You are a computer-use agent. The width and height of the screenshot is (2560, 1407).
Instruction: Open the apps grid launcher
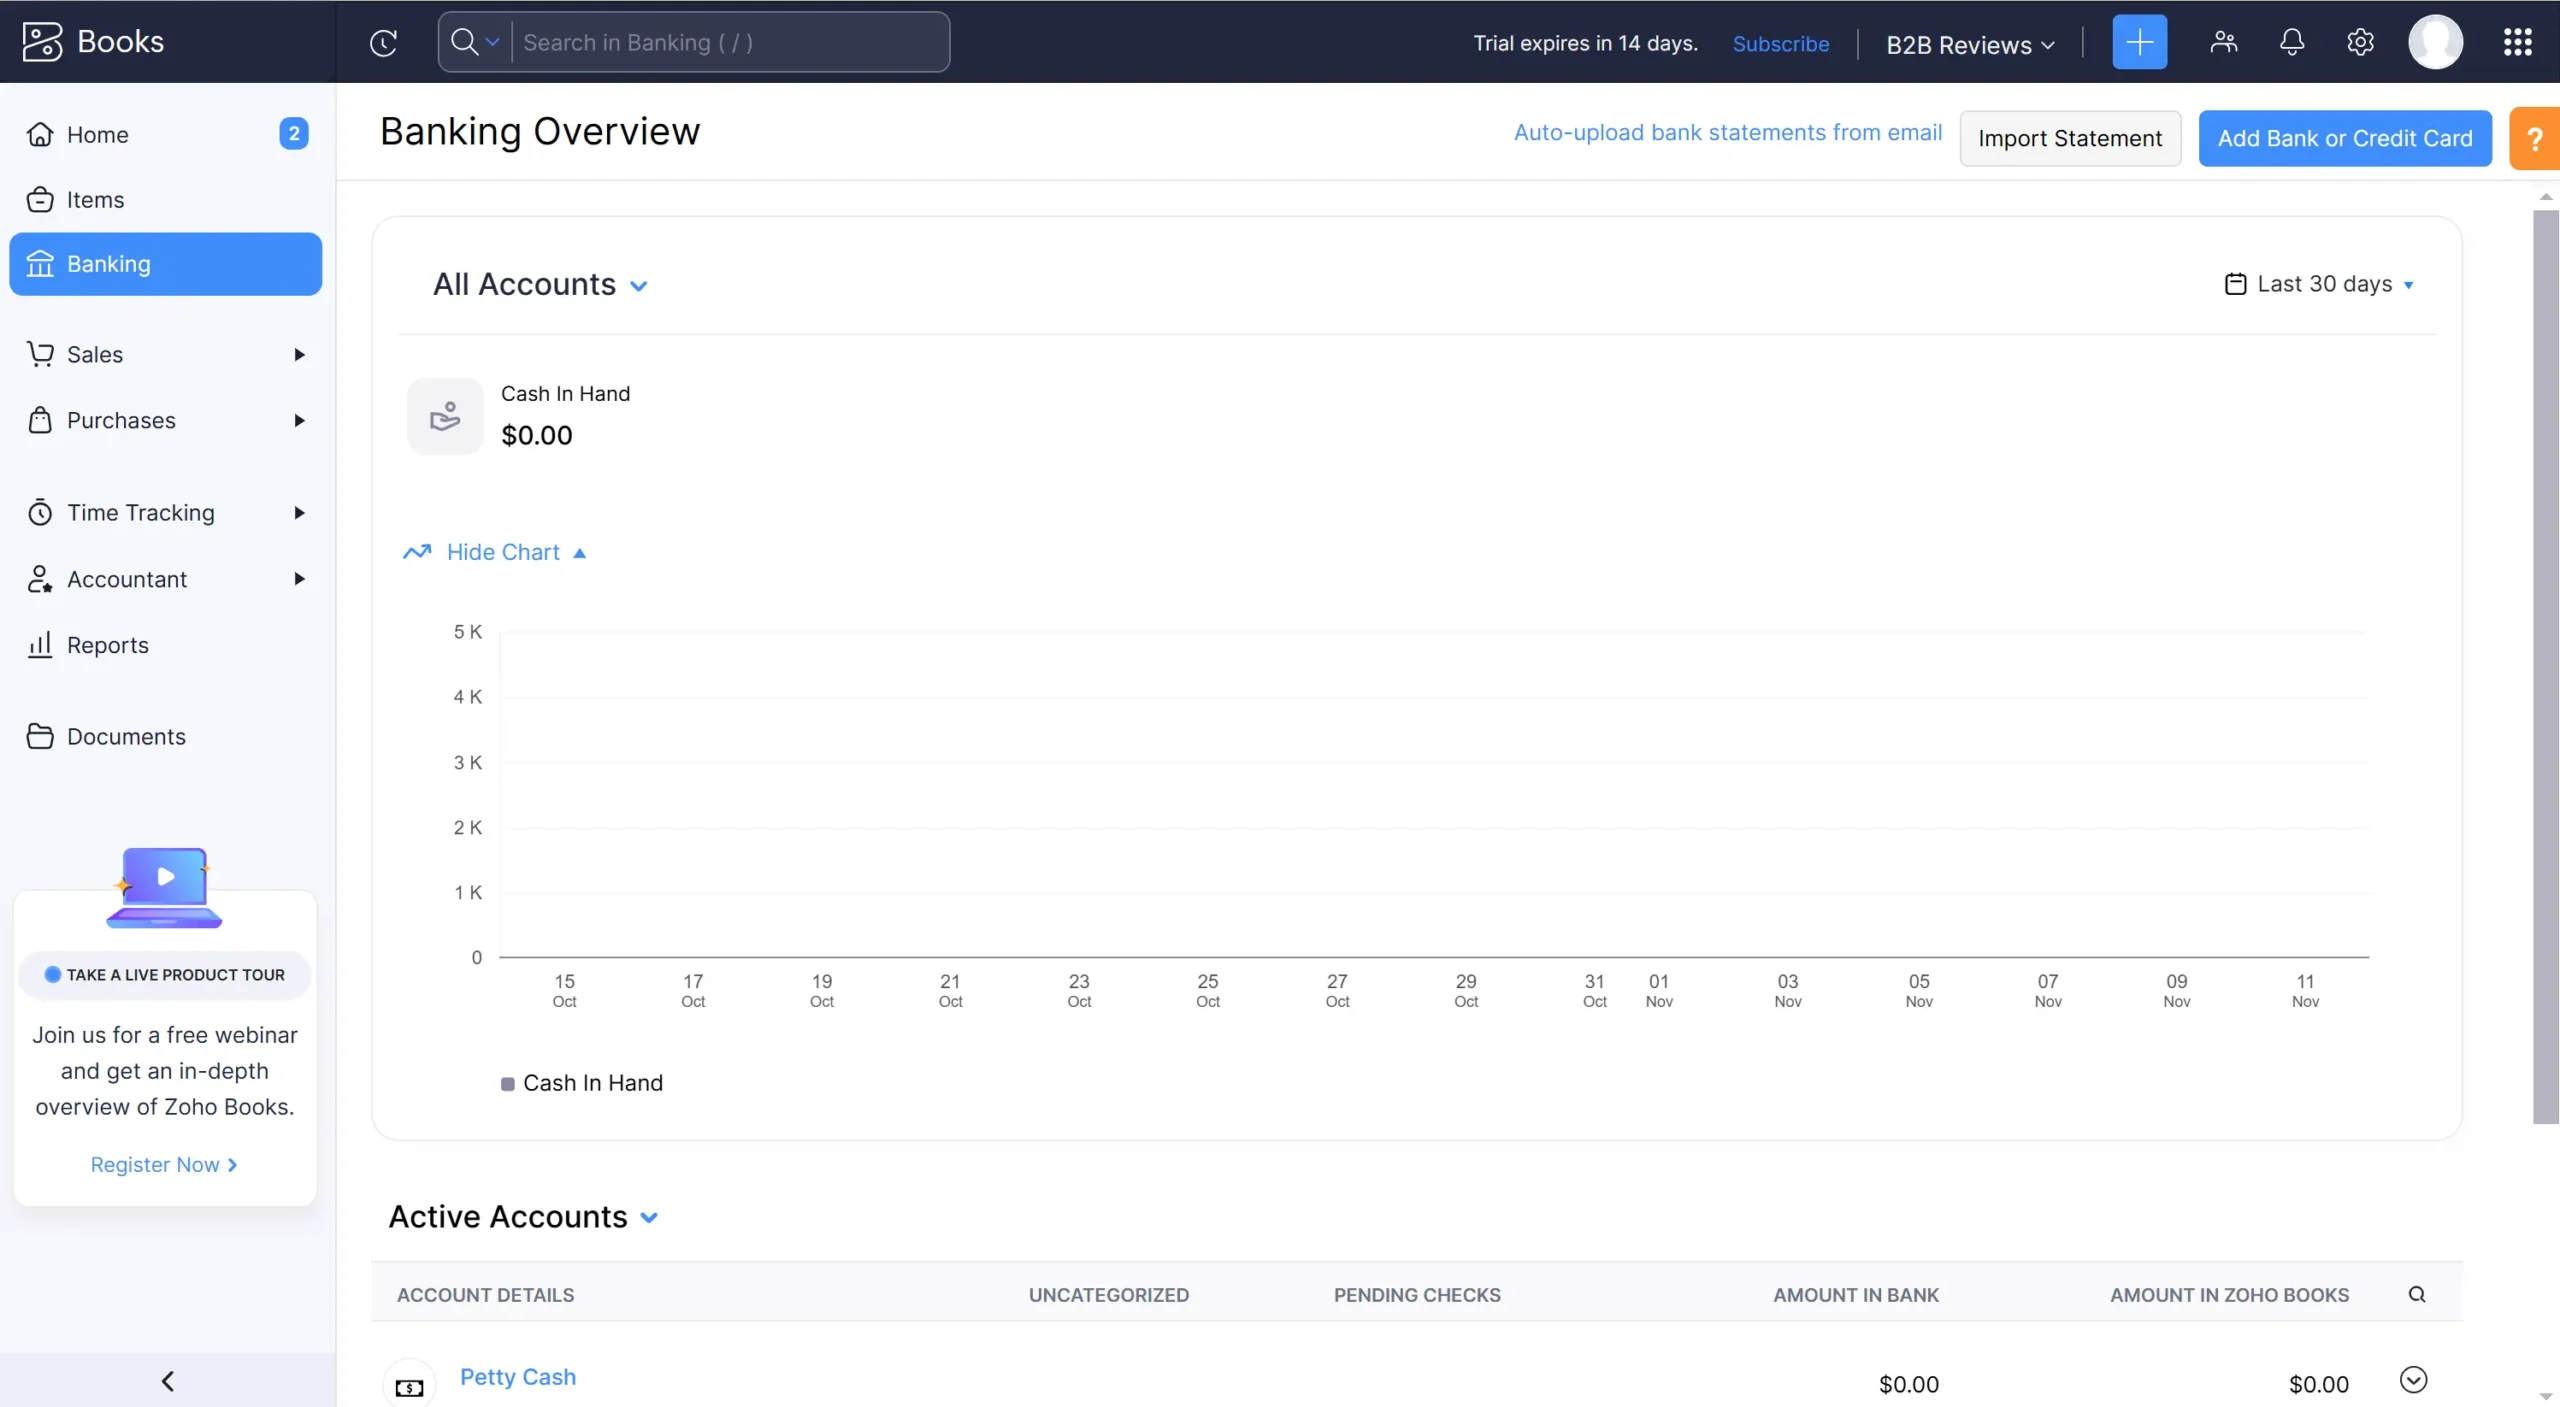(x=2518, y=42)
